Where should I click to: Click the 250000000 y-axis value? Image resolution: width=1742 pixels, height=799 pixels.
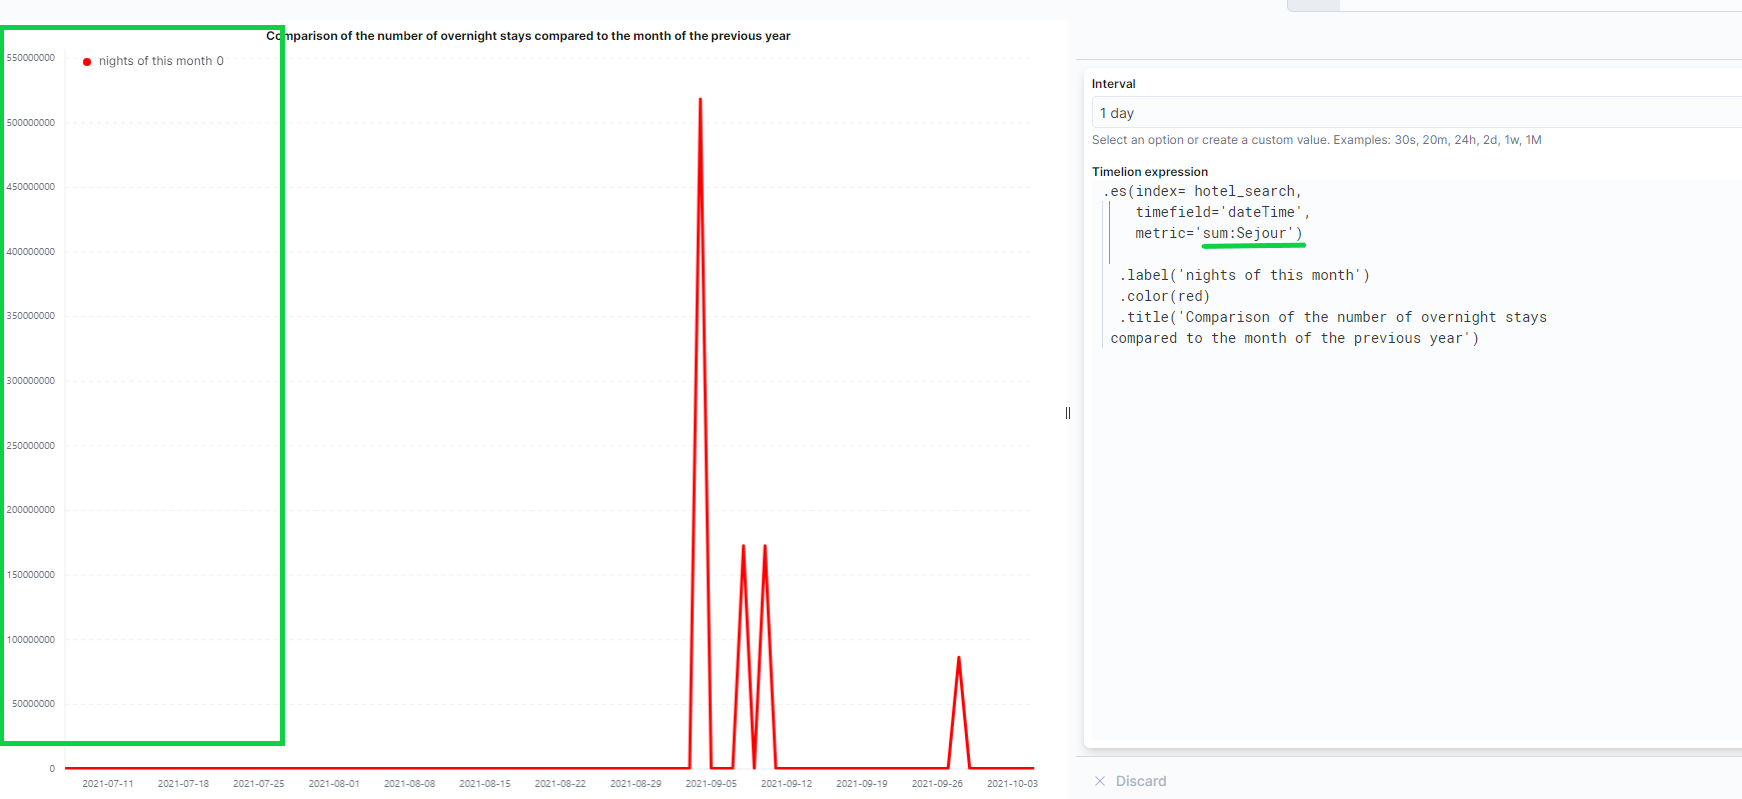click(31, 446)
